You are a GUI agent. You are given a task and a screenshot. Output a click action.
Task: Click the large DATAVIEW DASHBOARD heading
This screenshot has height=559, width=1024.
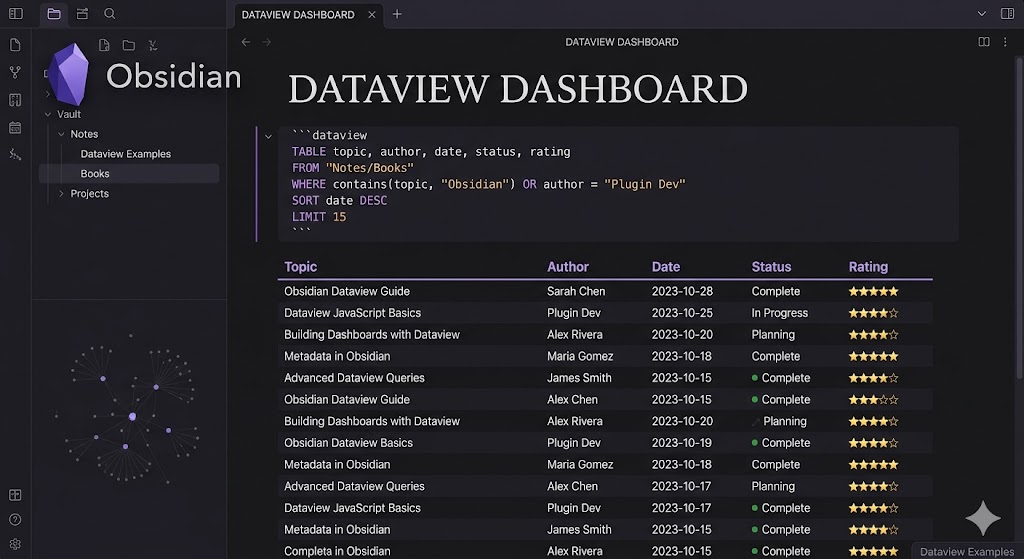(518, 89)
